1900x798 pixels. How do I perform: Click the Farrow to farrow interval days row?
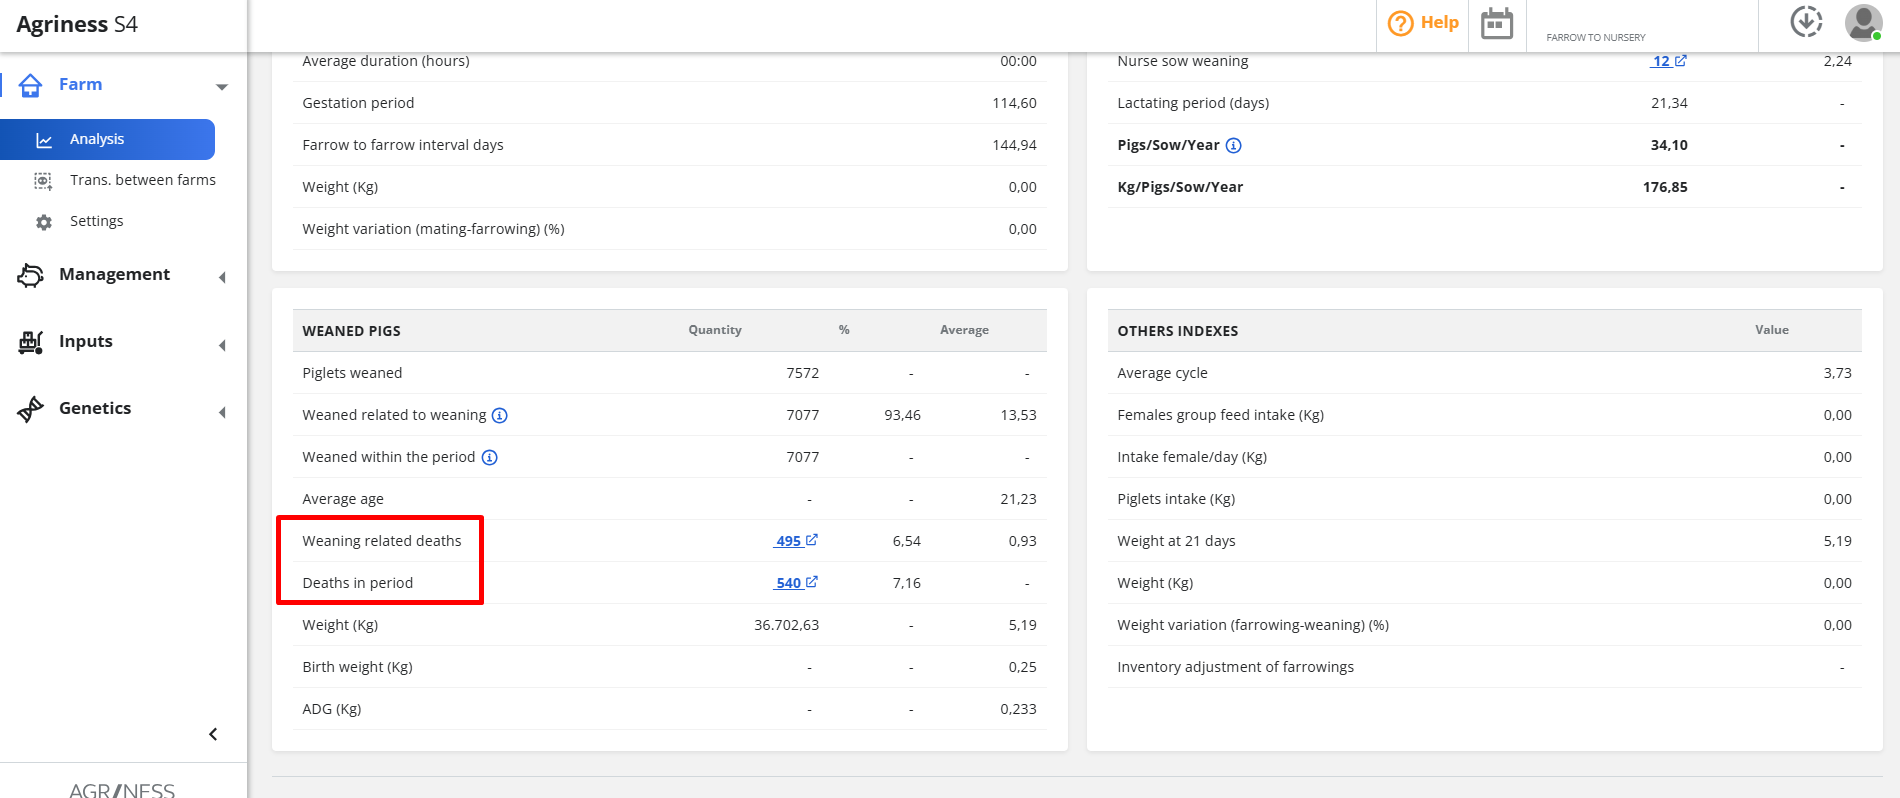coord(670,145)
